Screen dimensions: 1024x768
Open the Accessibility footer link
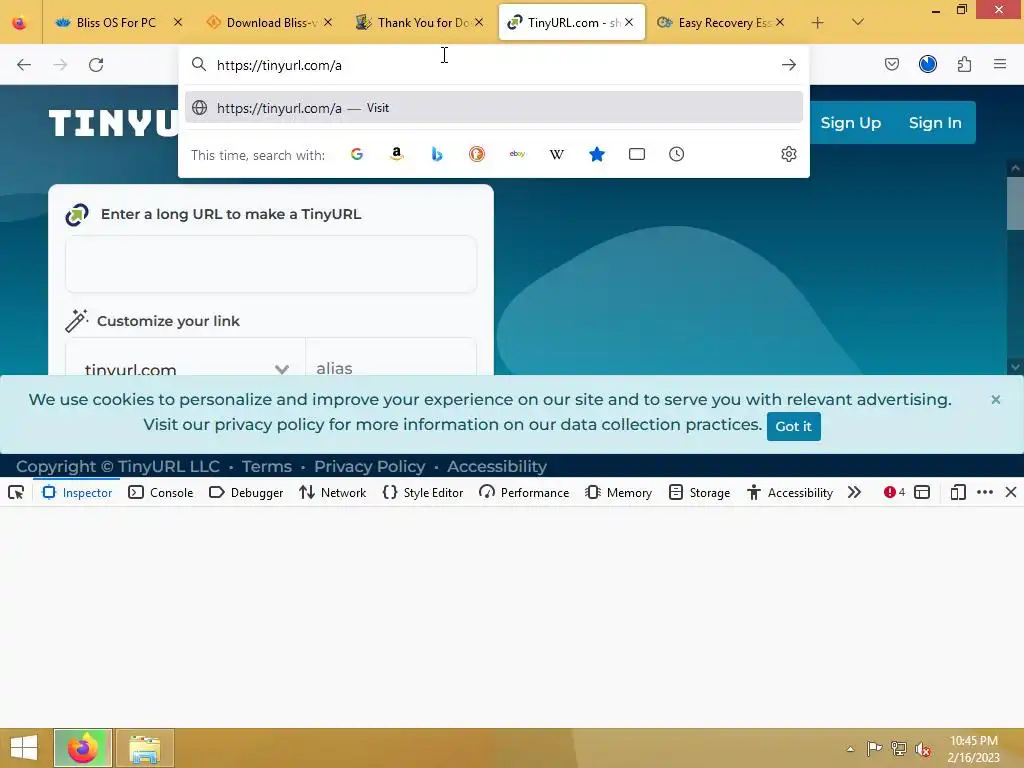click(497, 466)
